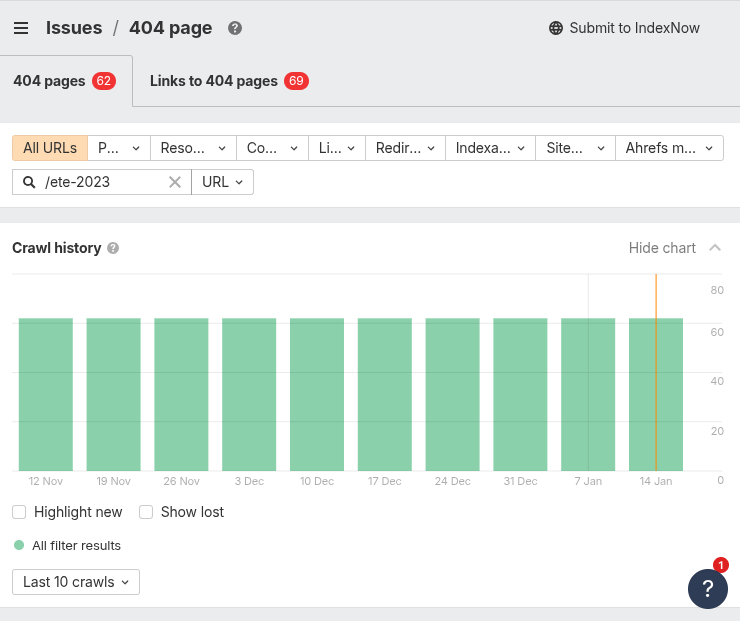Enable the Show lost checkbox
The width and height of the screenshot is (740, 621).
click(146, 512)
